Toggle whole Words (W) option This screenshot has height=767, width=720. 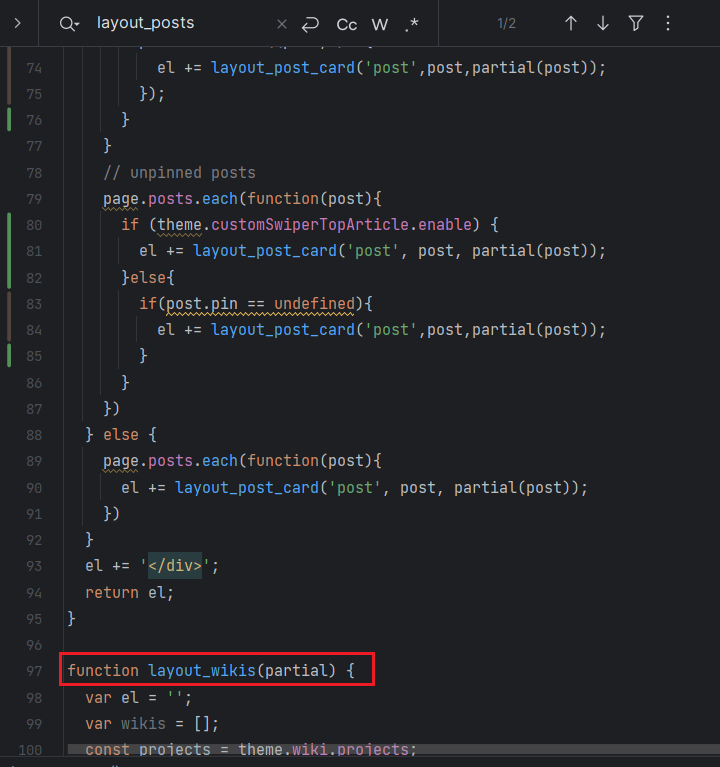(380, 23)
